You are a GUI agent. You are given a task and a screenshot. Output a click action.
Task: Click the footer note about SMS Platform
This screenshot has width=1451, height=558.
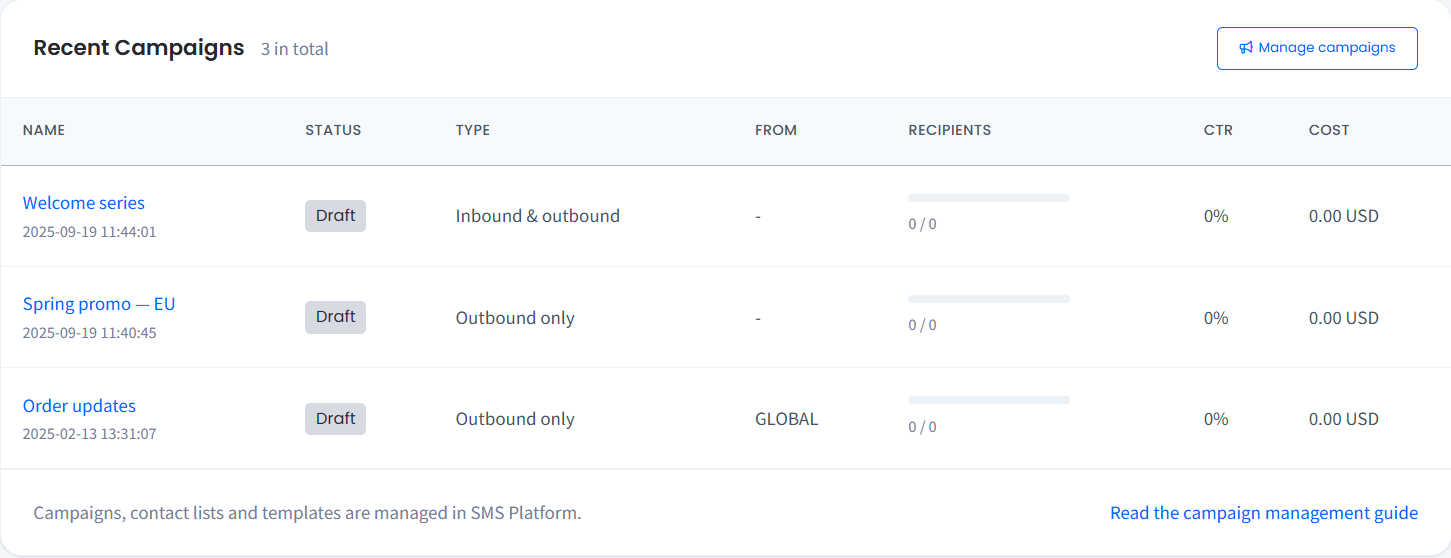308,513
